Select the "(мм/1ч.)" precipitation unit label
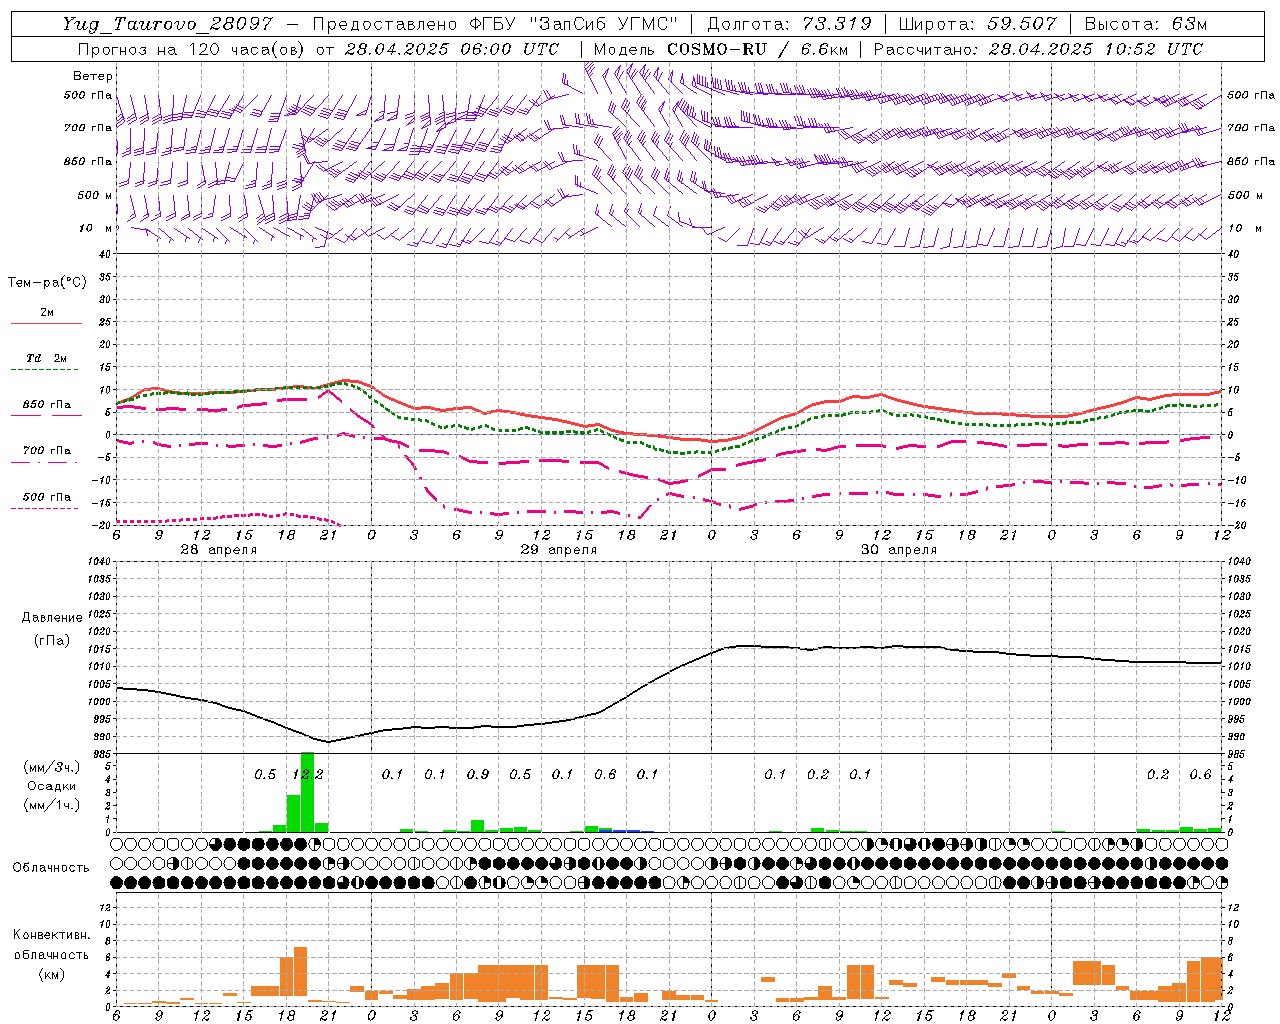Viewport: 1280px width, 1024px height. [x=51, y=805]
